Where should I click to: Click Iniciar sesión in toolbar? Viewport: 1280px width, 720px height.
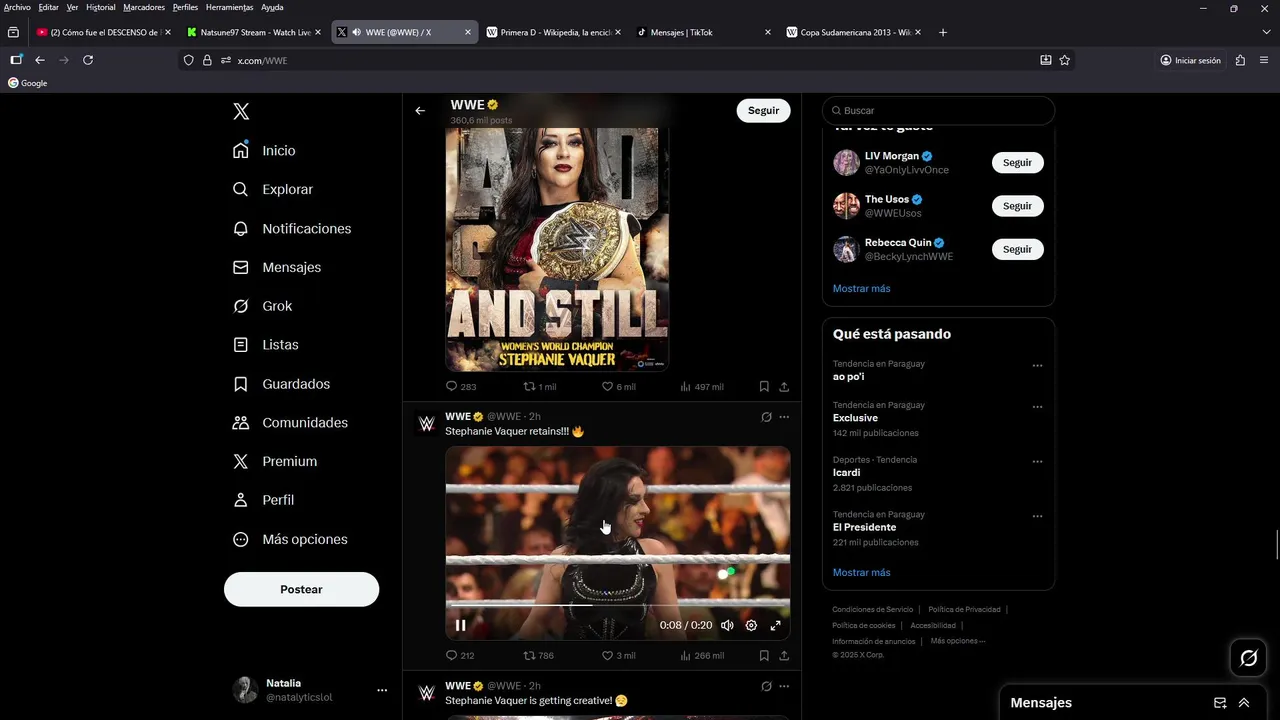(1190, 60)
